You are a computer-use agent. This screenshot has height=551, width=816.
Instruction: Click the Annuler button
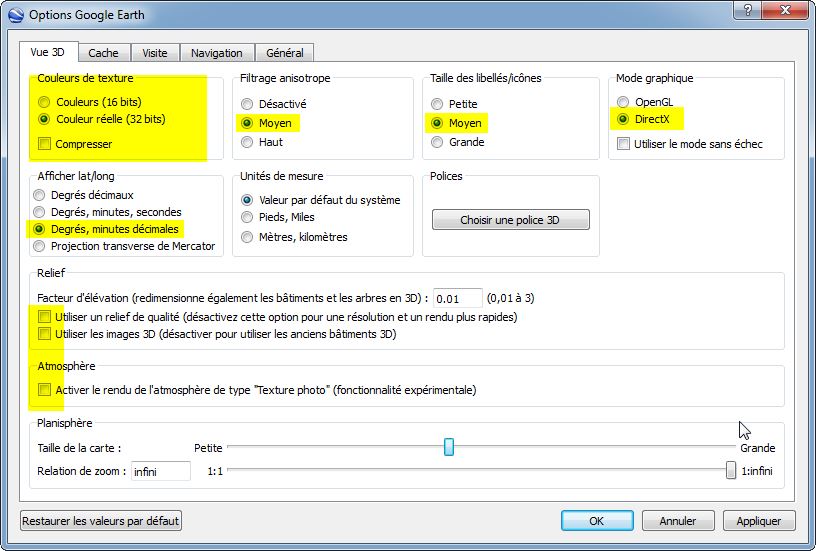coord(678,521)
